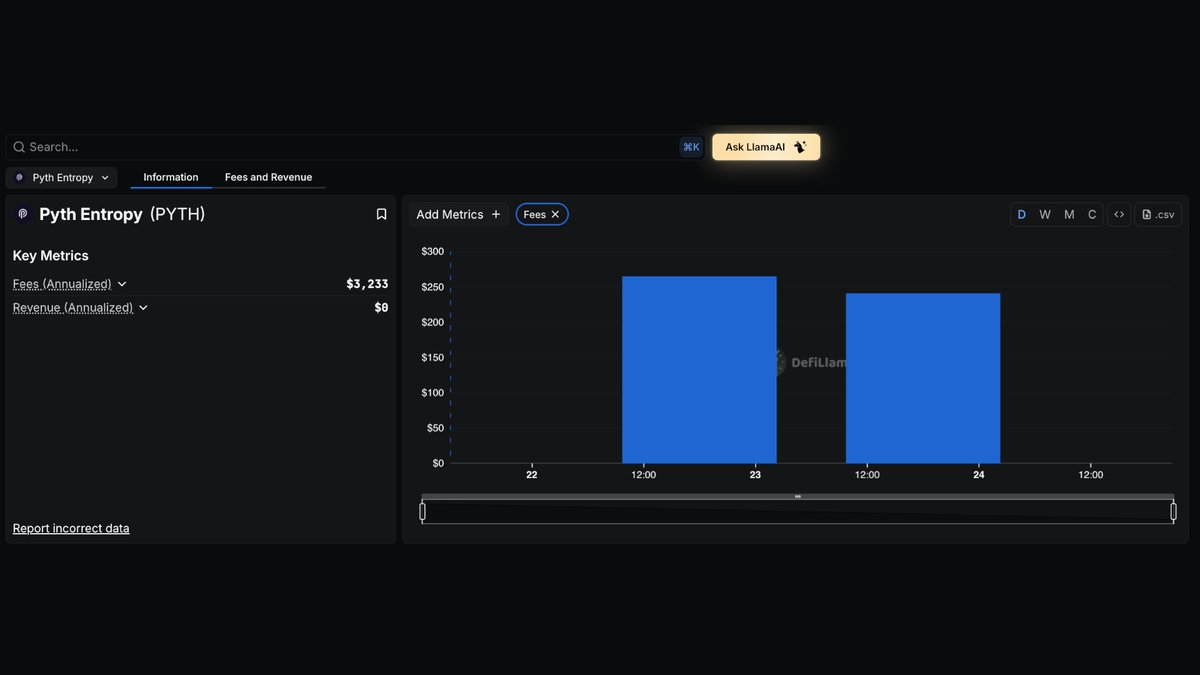Image resolution: width=1200 pixels, height=675 pixels.
Task: Select monthly M interval
Action: click(1069, 214)
